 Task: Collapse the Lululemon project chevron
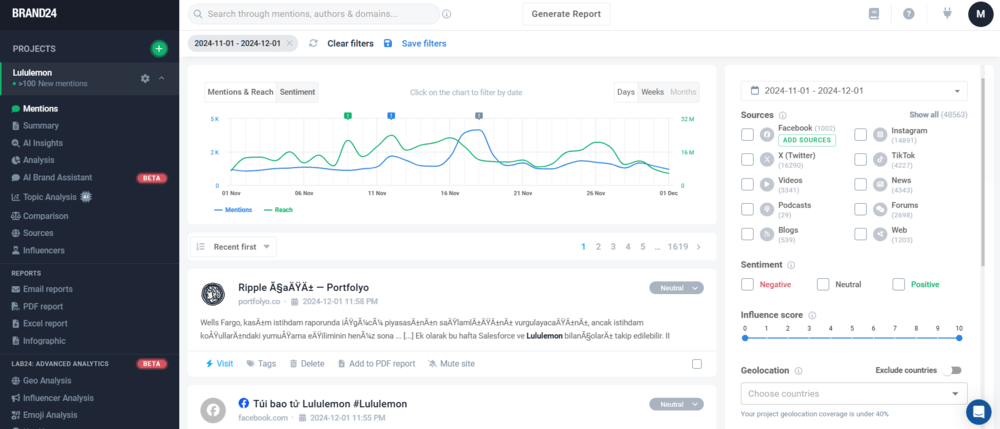click(x=161, y=78)
